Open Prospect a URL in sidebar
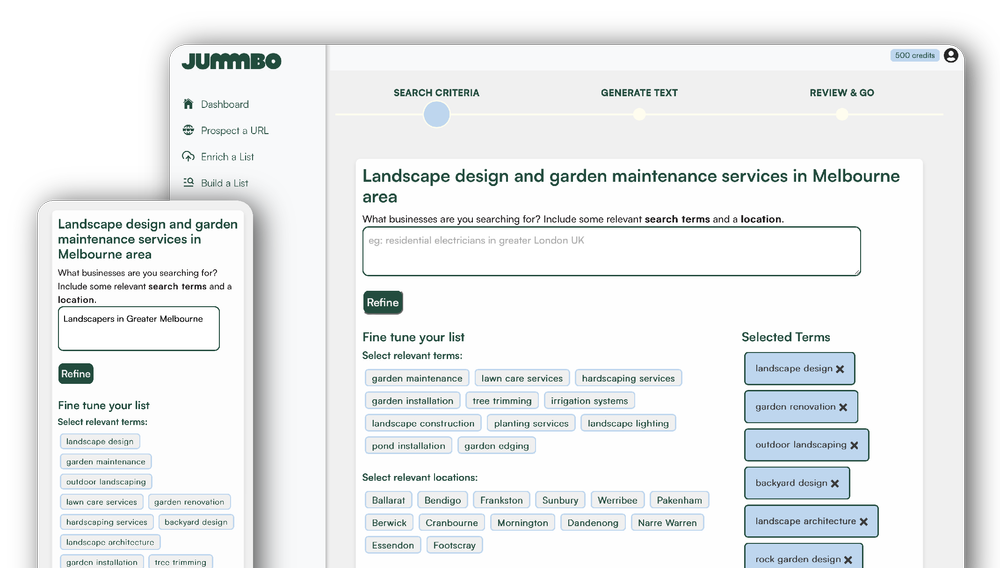1000x568 pixels. [x=235, y=130]
